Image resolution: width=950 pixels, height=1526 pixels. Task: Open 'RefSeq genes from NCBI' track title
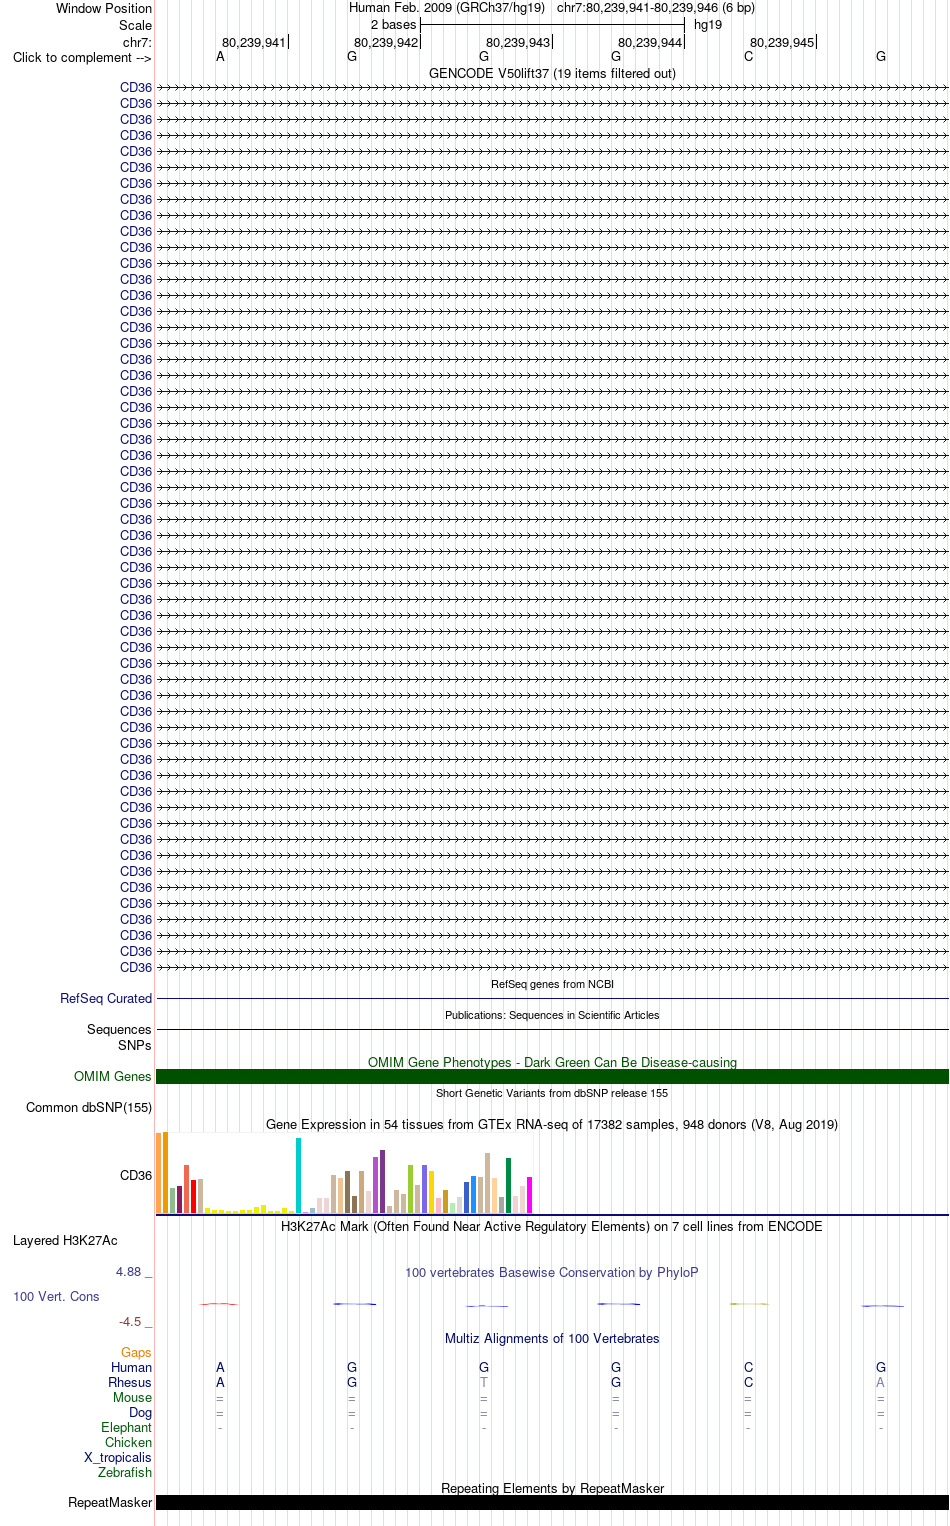[x=552, y=984]
